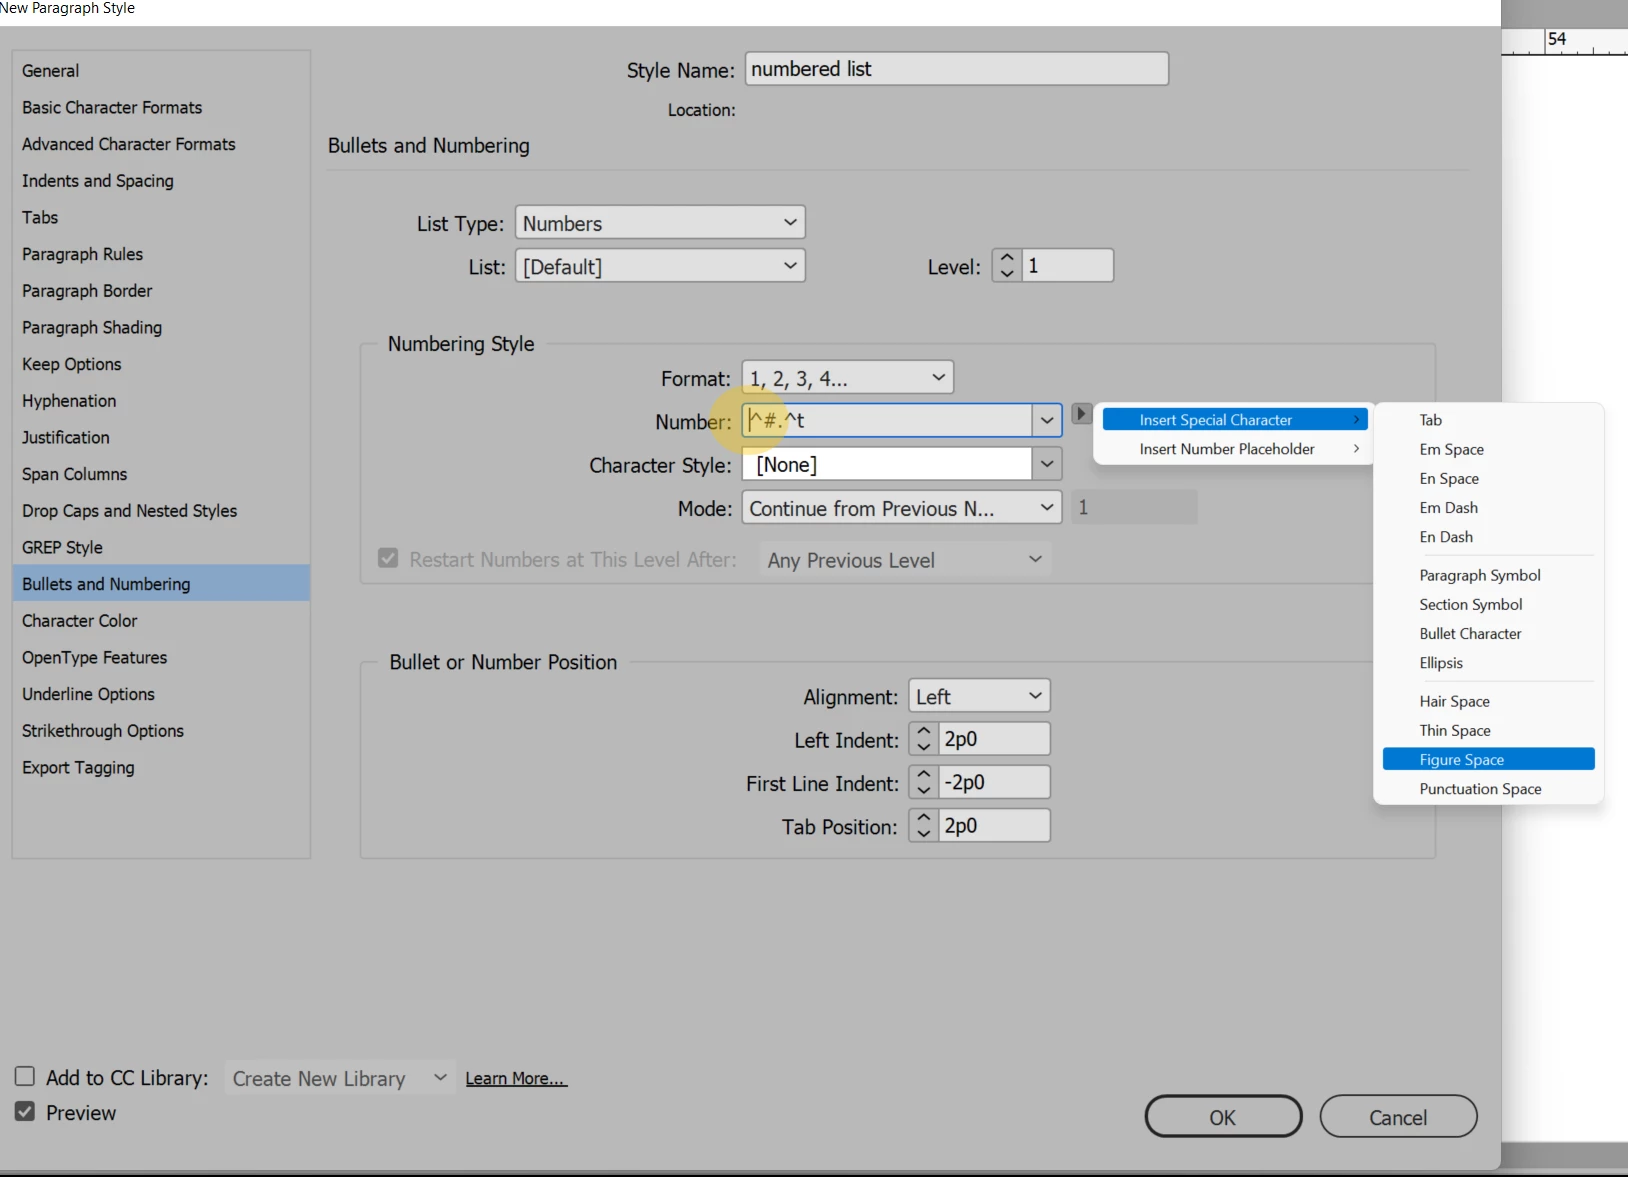
Task: Open Character Color section
Action: click(x=161, y=621)
